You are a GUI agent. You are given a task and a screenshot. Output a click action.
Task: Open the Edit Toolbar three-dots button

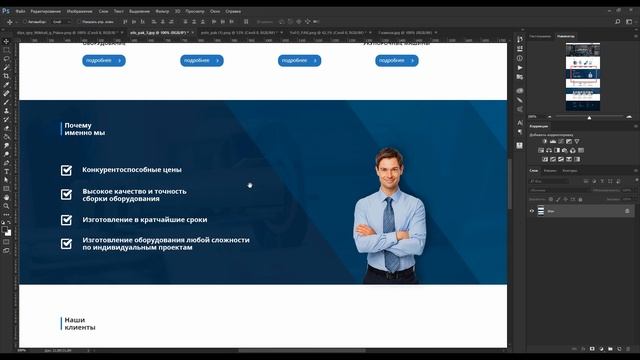coord(6,214)
